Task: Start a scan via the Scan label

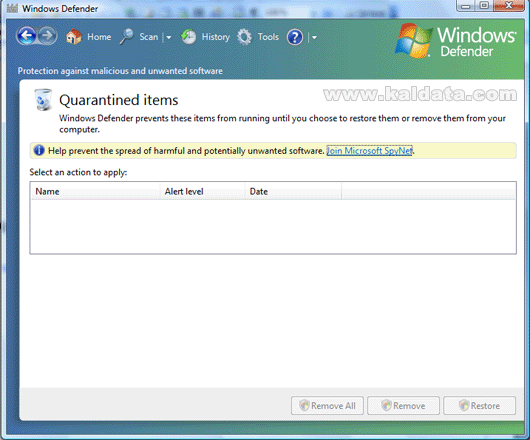Action: pos(149,37)
